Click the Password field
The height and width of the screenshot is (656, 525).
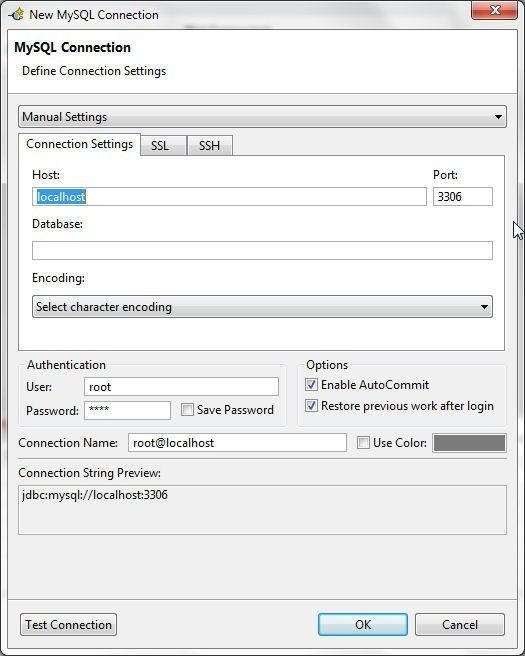pyautogui.click(x=127, y=410)
